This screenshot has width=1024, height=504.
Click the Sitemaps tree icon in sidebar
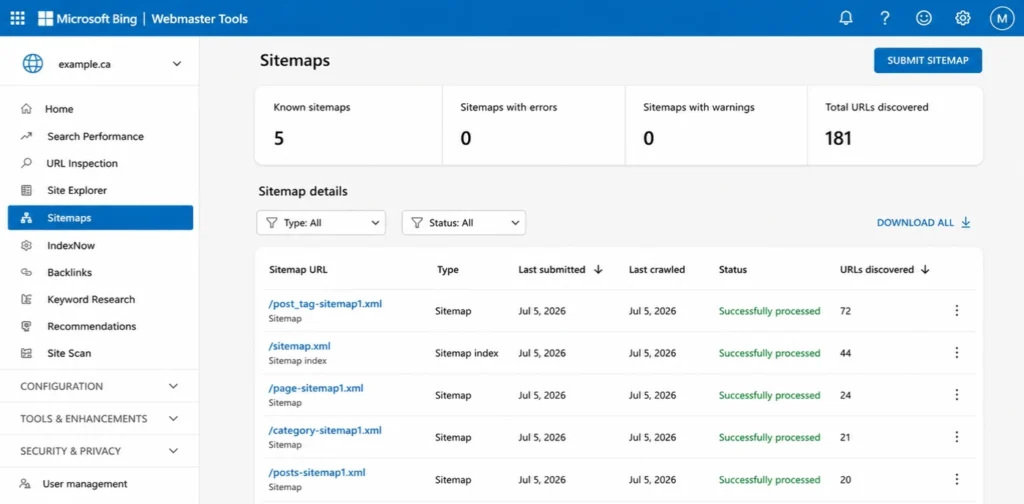coord(26,218)
